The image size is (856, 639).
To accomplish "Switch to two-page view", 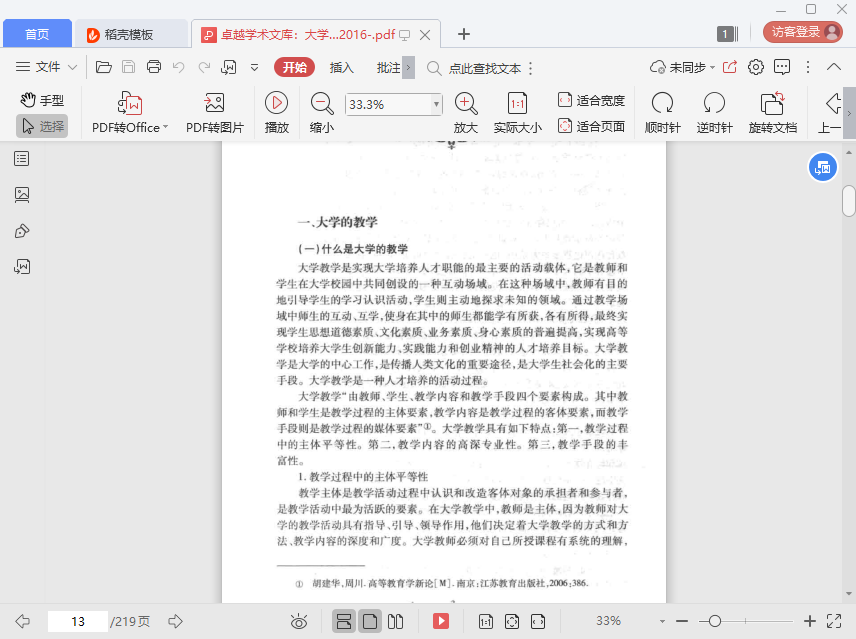I will [x=395, y=621].
